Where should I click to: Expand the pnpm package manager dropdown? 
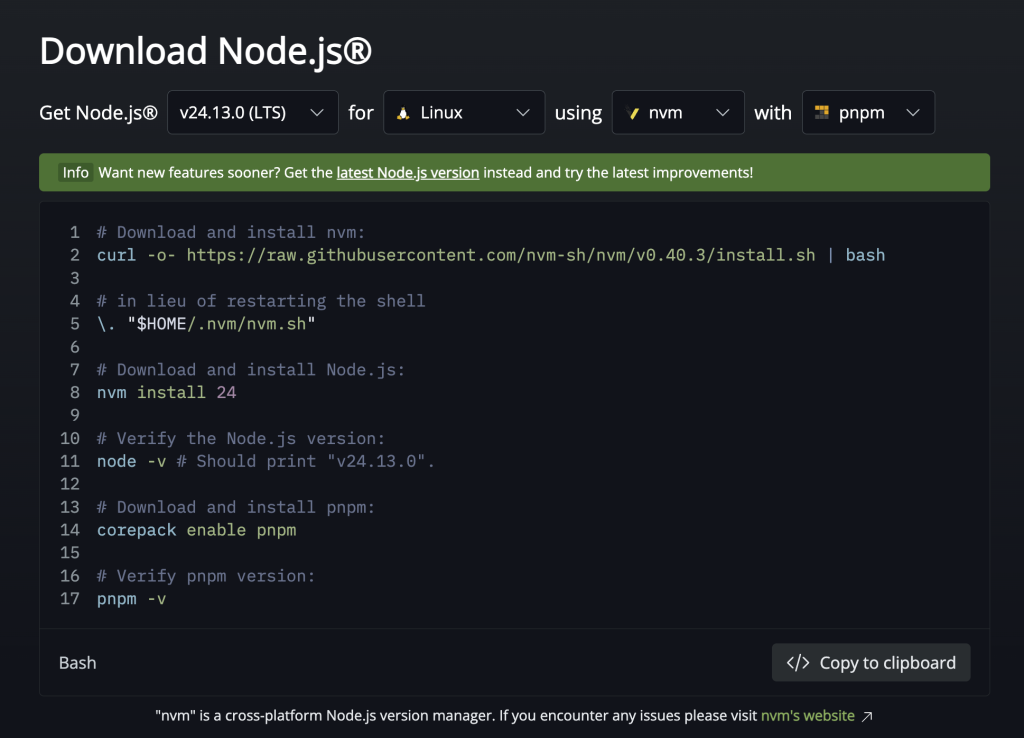868,112
